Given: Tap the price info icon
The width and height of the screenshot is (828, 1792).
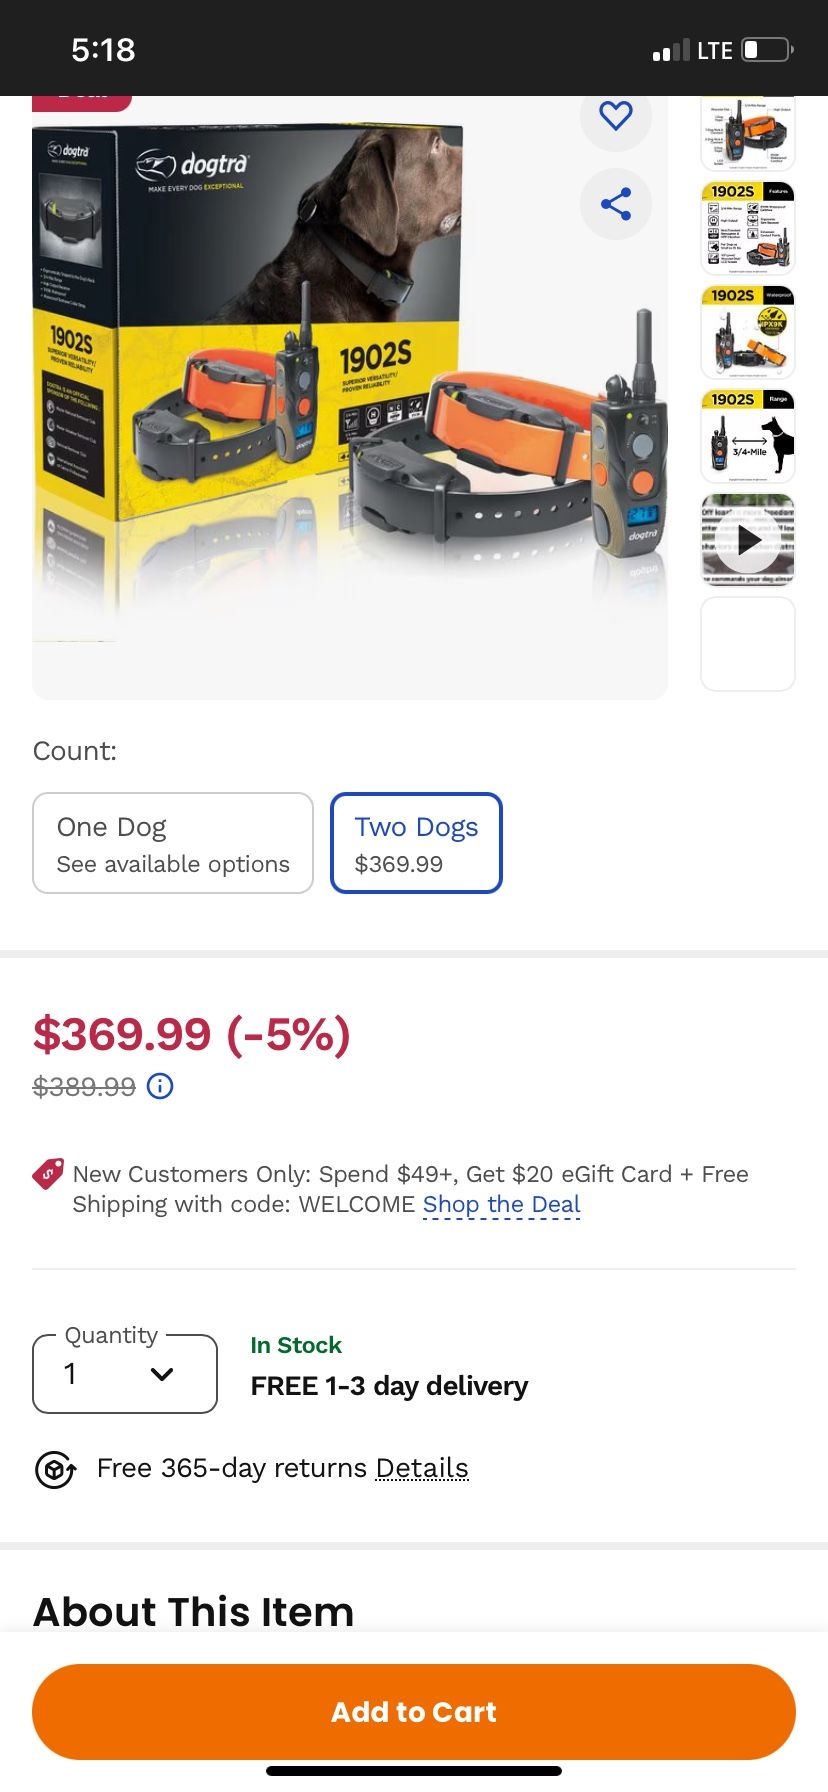Looking at the screenshot, I should pos(160,1086).
